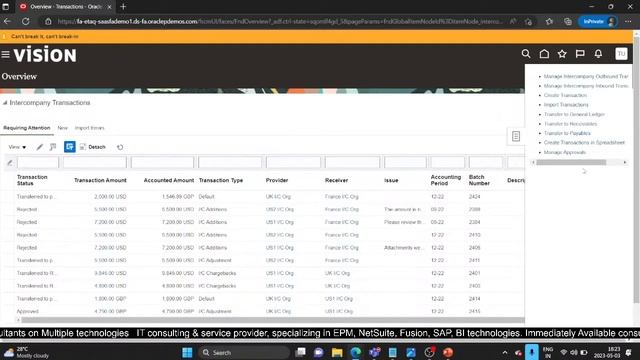640x360 pixels.
Task: Open Favorites star icon in header
Action: click(562, 54)
